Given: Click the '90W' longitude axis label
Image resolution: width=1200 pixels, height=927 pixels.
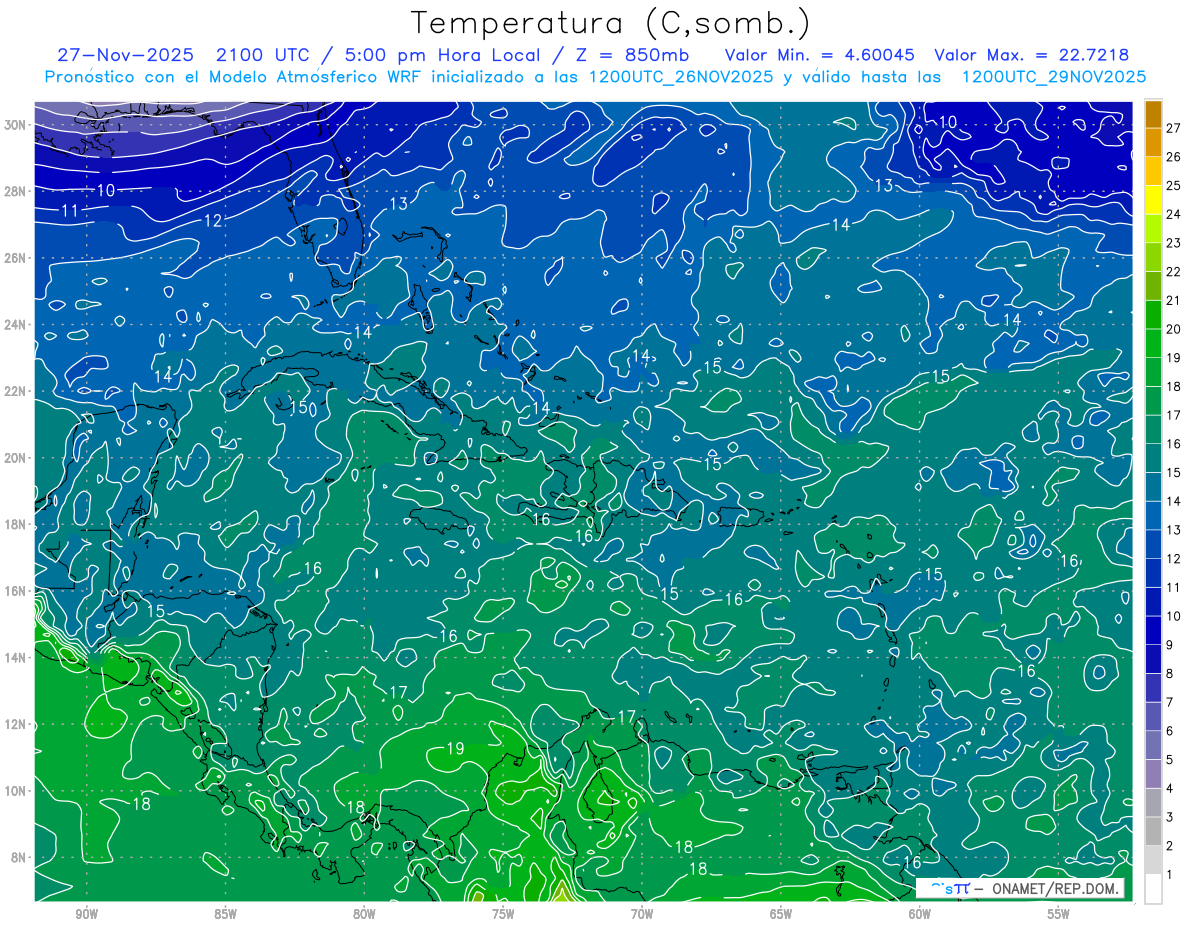Looking at the screenshot, I should (x=87, y=914).
